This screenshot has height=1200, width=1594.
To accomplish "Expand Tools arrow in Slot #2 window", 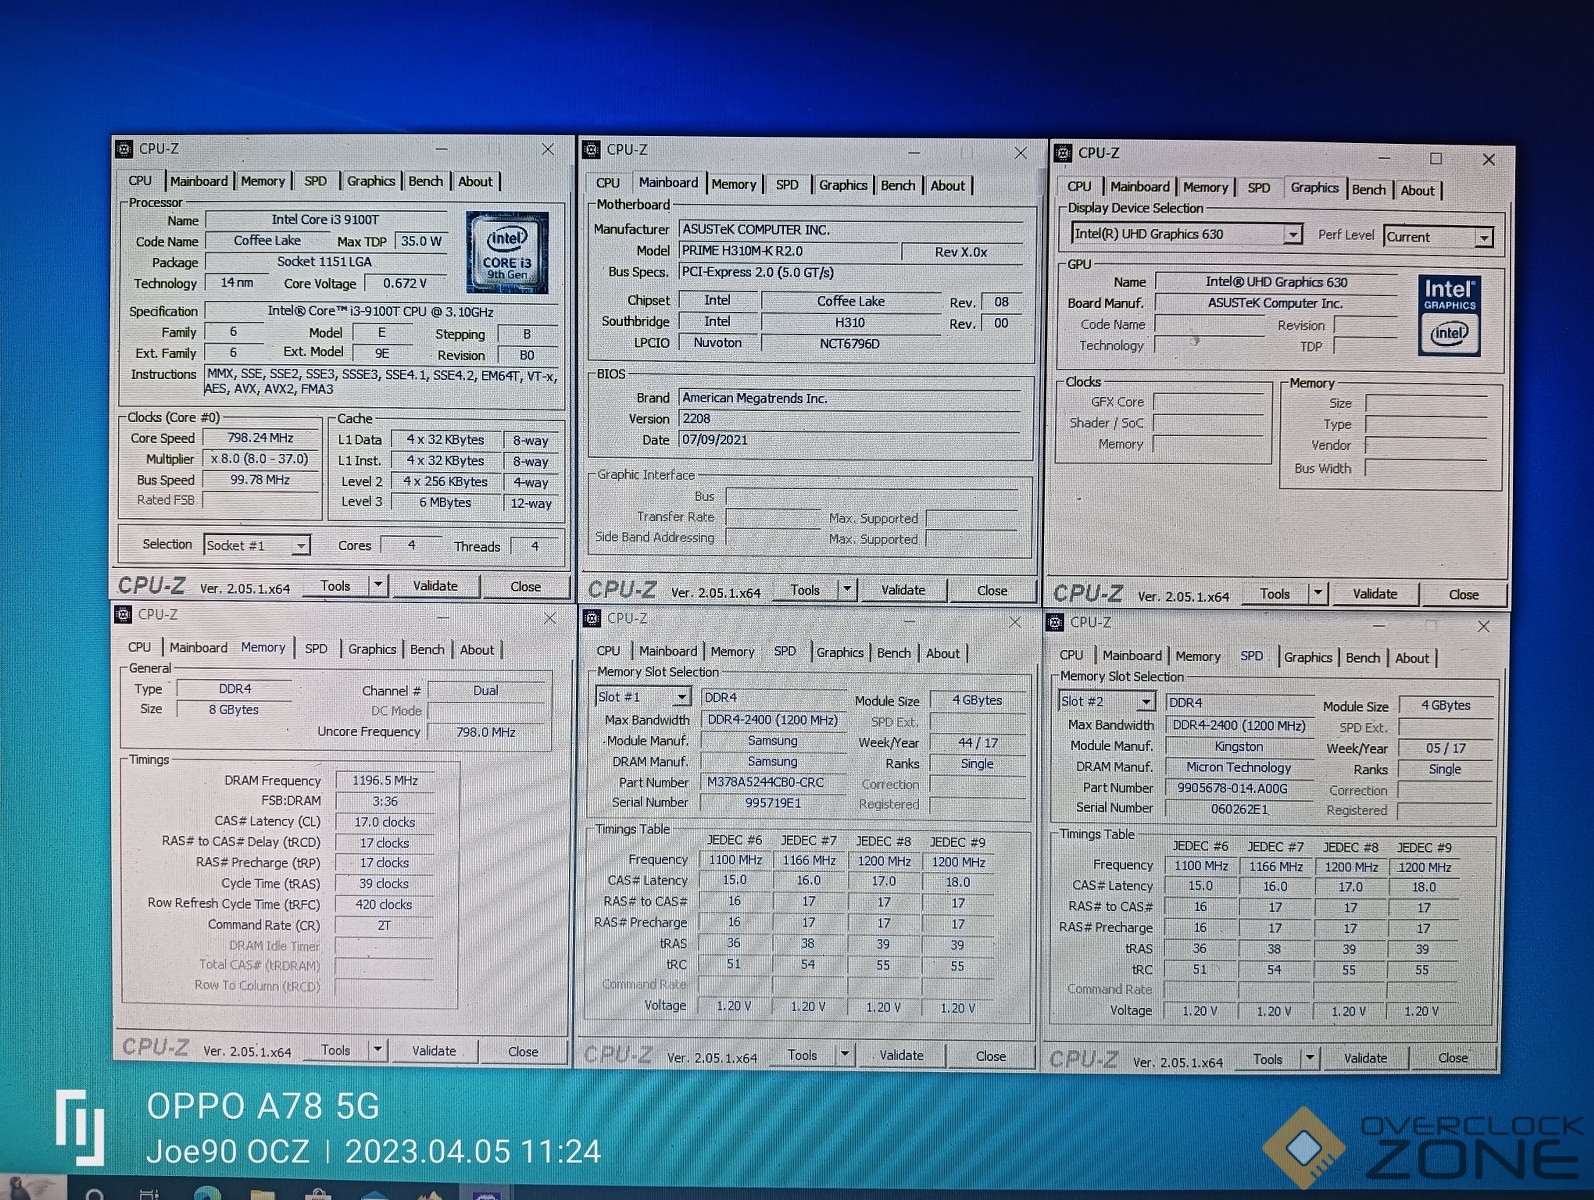I will 1310,1057.
